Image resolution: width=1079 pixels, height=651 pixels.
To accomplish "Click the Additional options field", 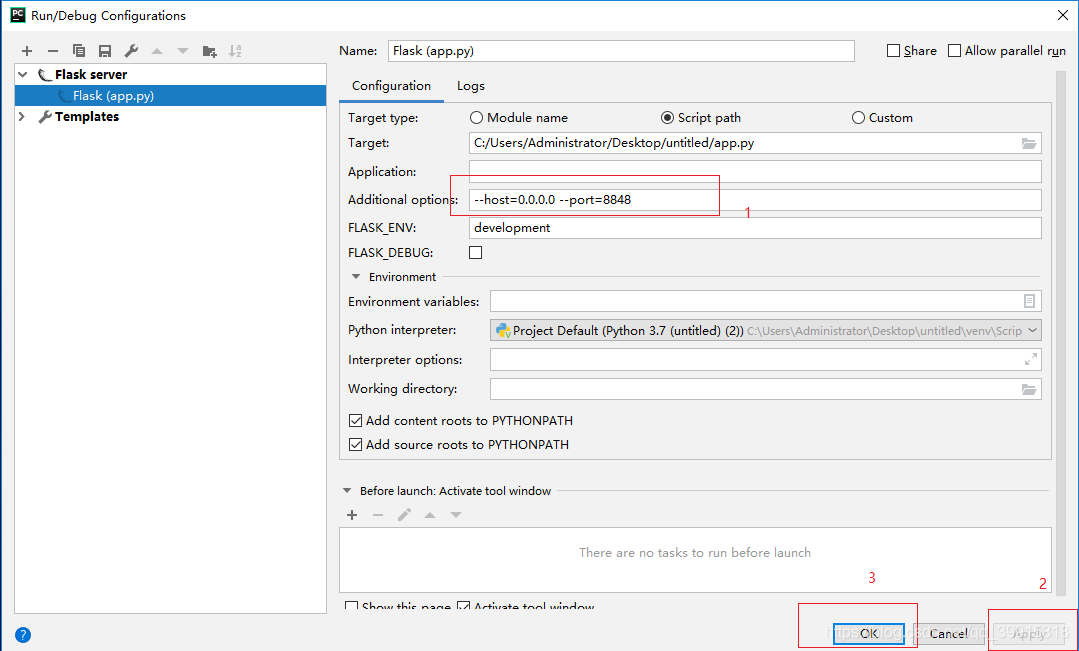I will (x=755, y=200).
